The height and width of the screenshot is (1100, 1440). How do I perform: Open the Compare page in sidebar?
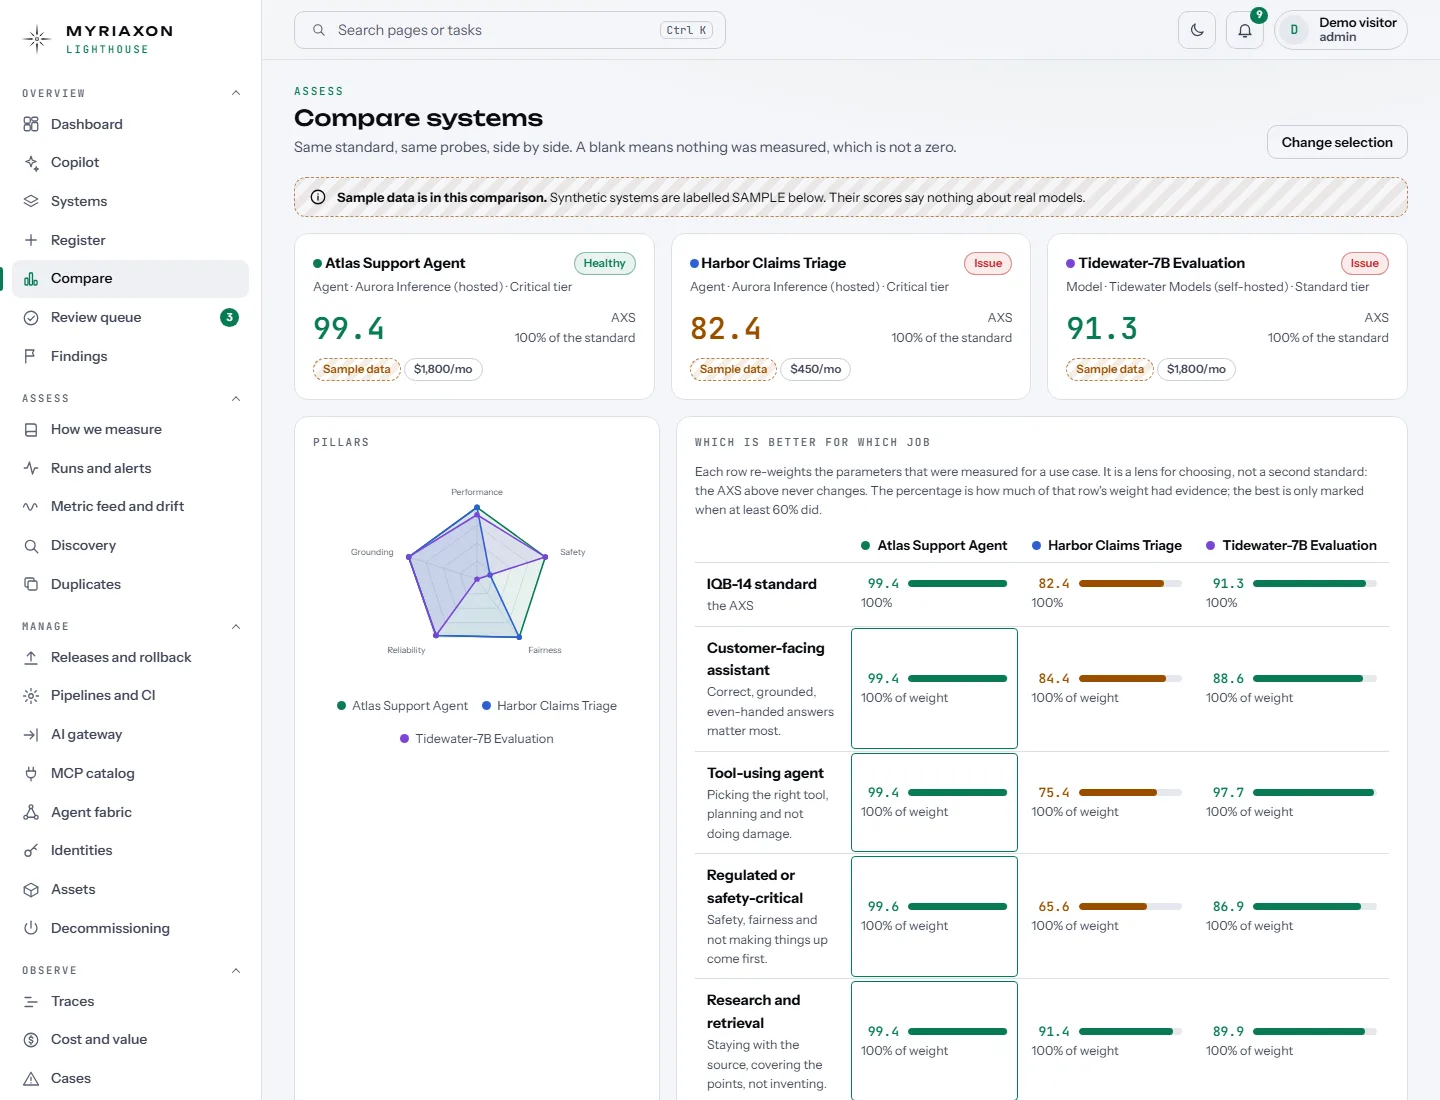pyautogui.click(x=130, y=279)
